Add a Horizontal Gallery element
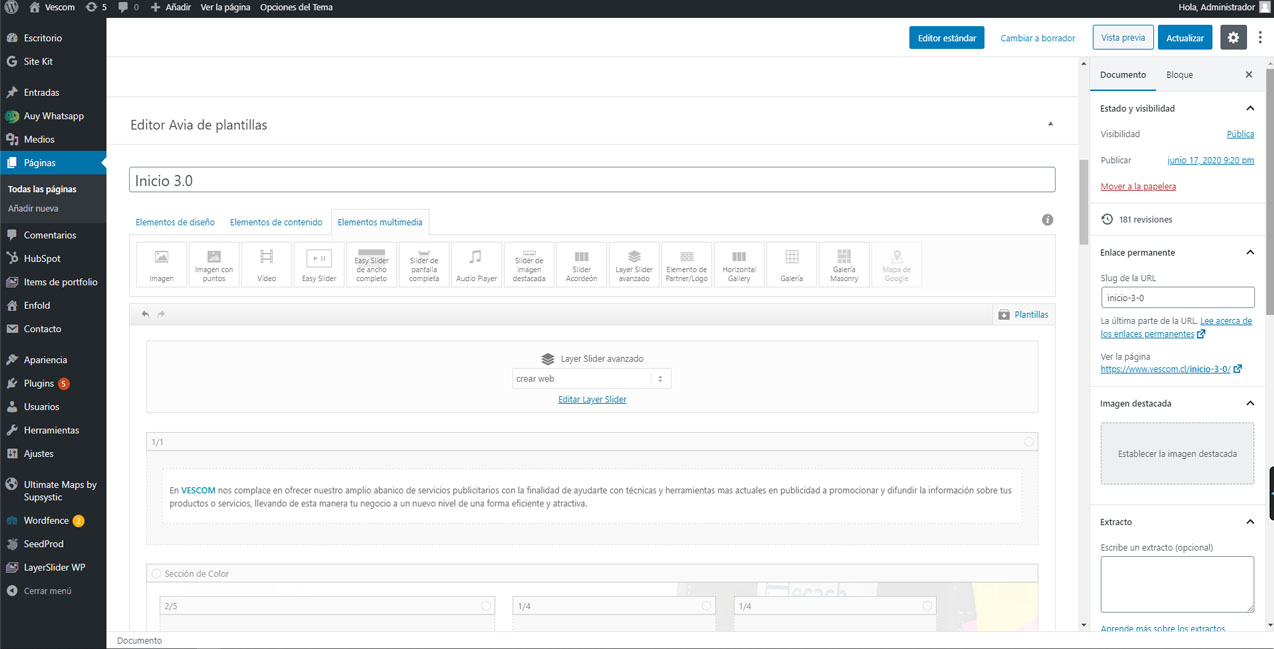Image resolution: width=1274 pixels, height=649 pixels. pos(739,264)
